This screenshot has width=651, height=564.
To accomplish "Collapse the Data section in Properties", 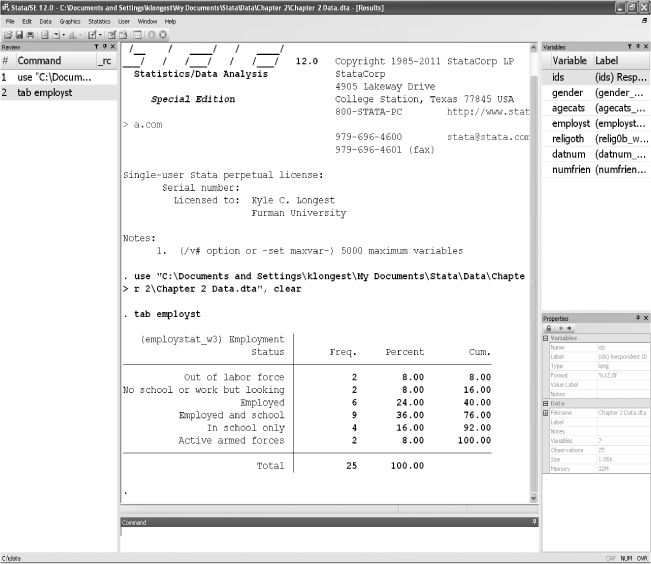I will pyautogui.click(x=545, y=403).
